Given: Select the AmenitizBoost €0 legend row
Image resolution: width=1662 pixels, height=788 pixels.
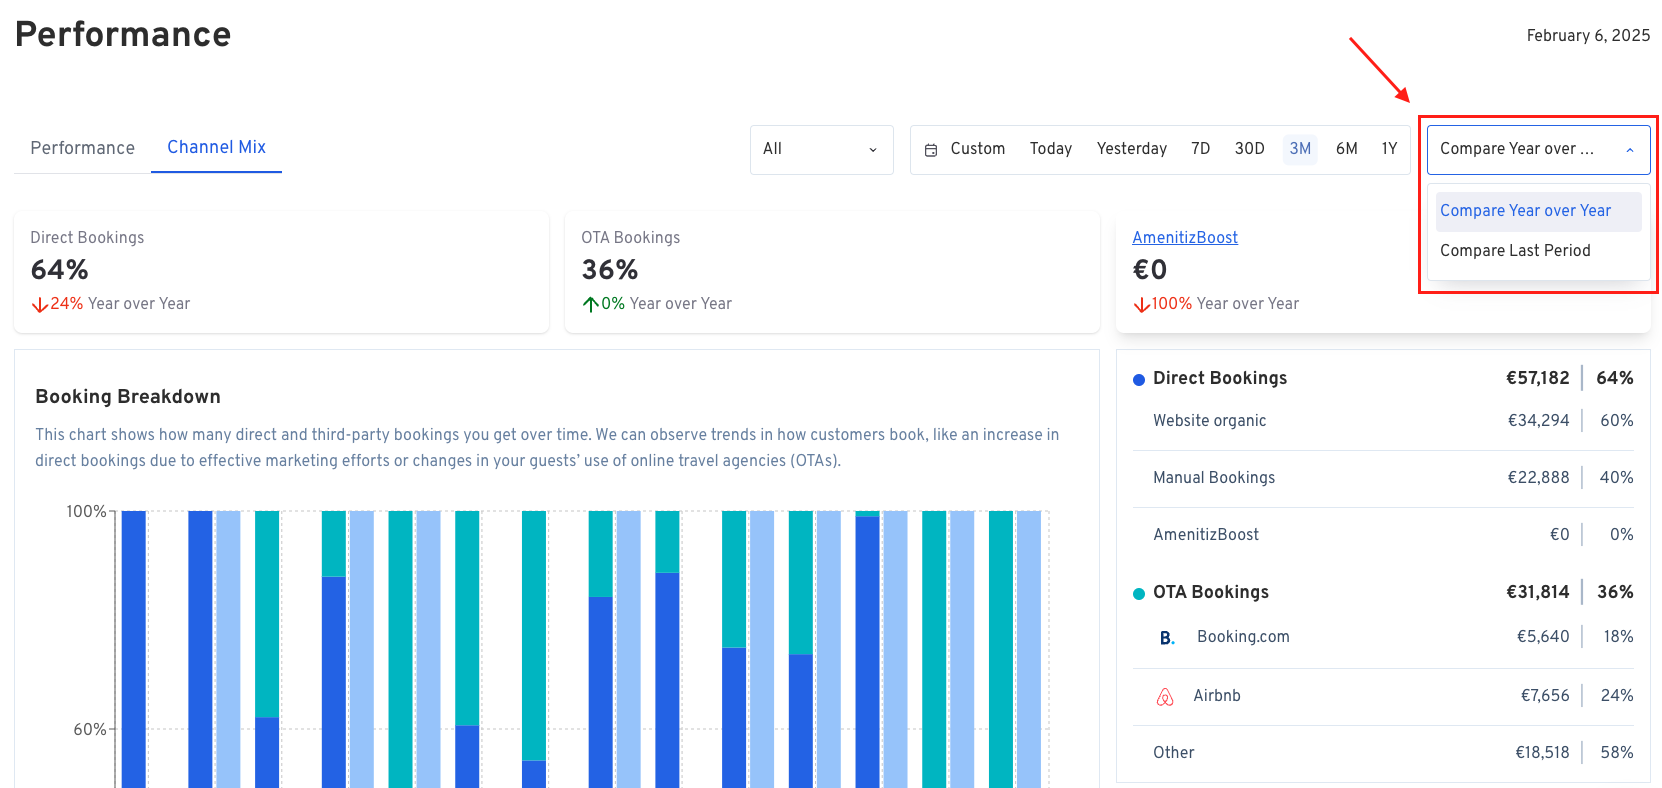Looking at the screenshot, I should click(1383, 535).
